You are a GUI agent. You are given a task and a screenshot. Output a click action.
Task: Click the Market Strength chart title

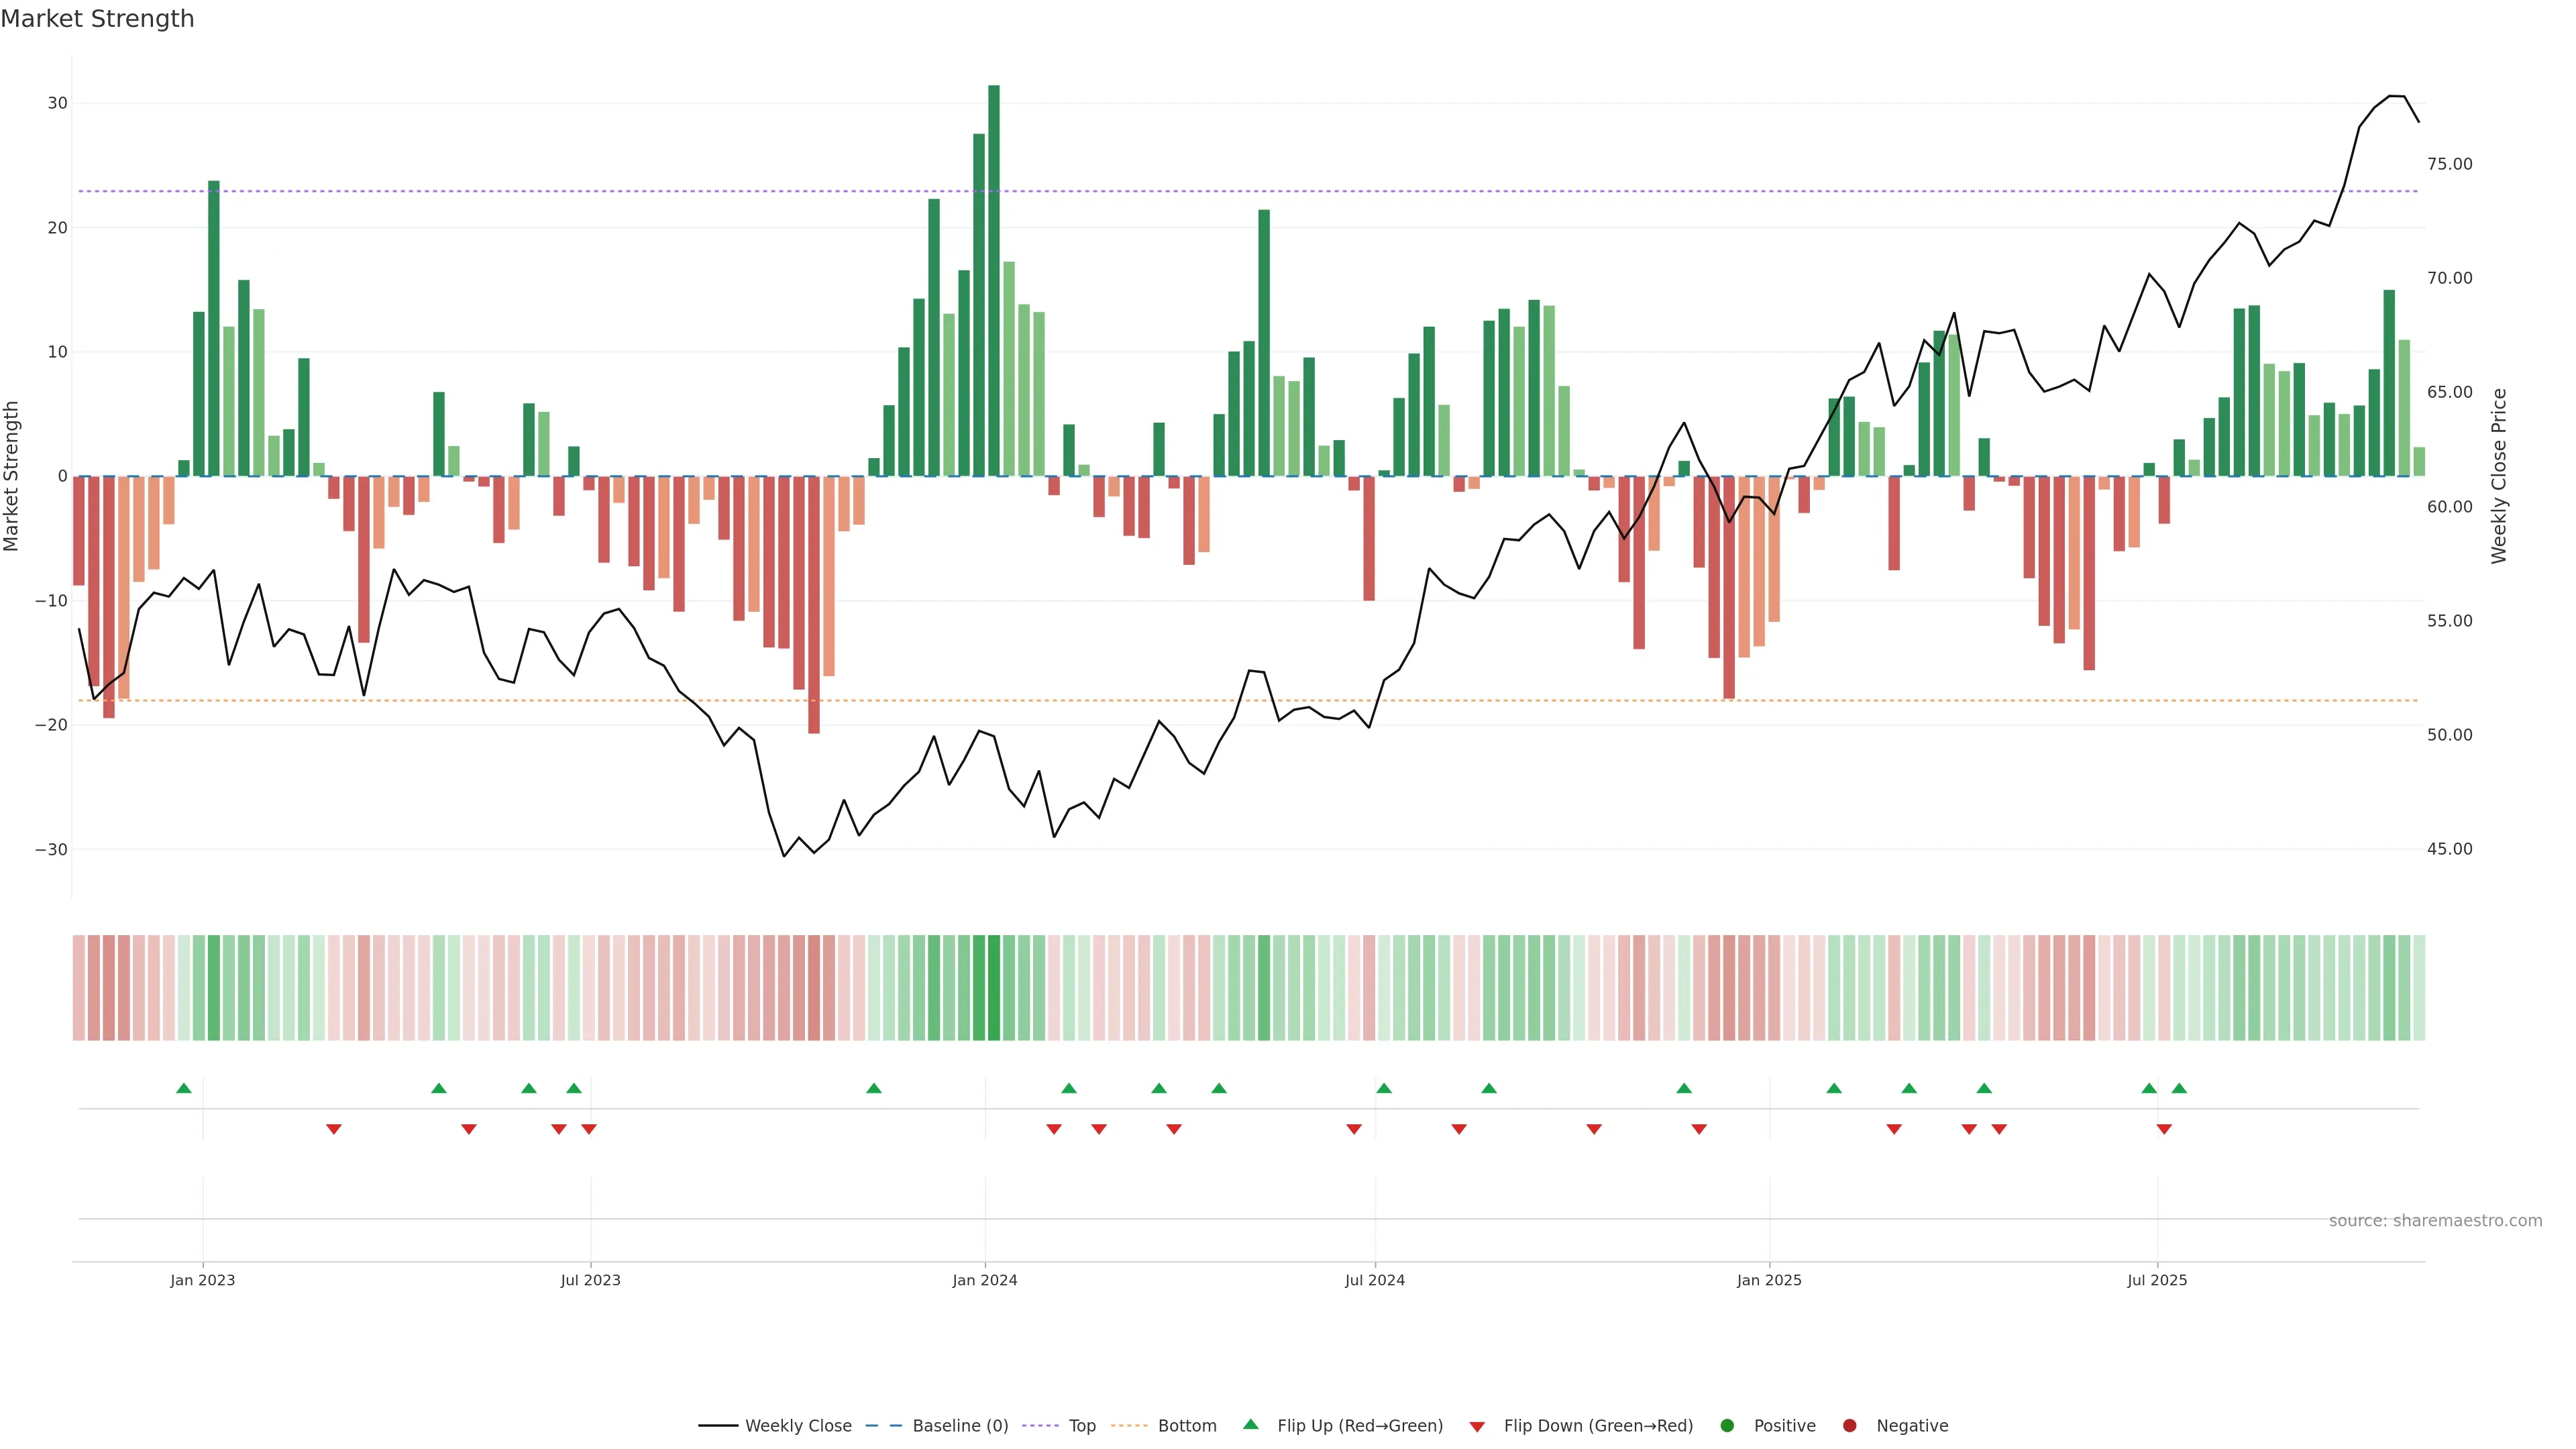(97, 19)
